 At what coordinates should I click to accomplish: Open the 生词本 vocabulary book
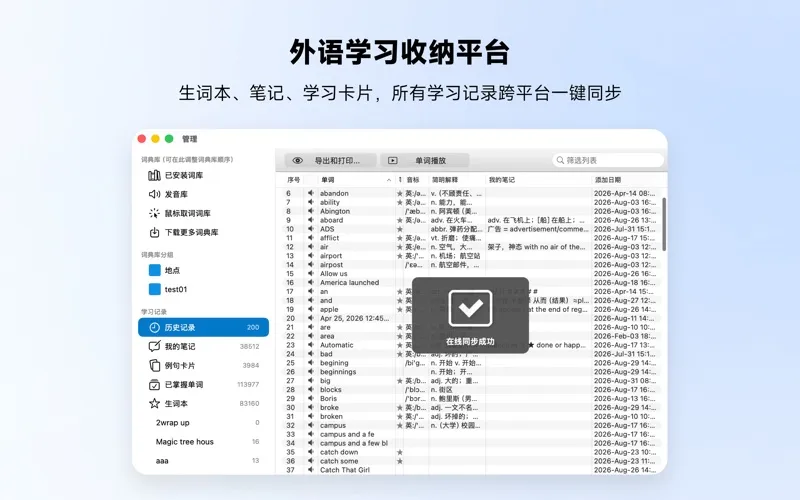tap(203, 404)
